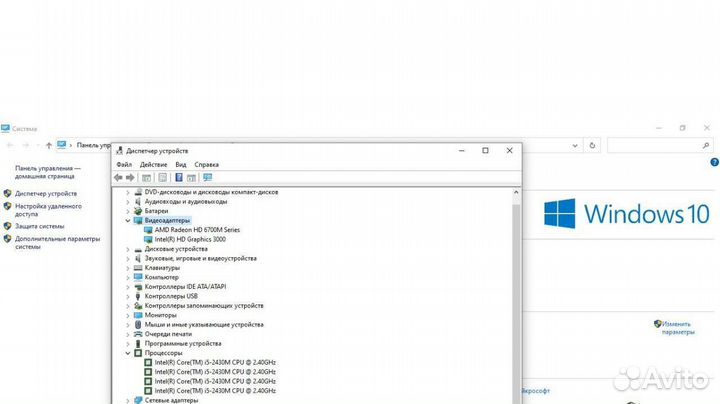Screen dimensions: 720x404
Task: Click the blue help icon in System window
Action: 714,162
